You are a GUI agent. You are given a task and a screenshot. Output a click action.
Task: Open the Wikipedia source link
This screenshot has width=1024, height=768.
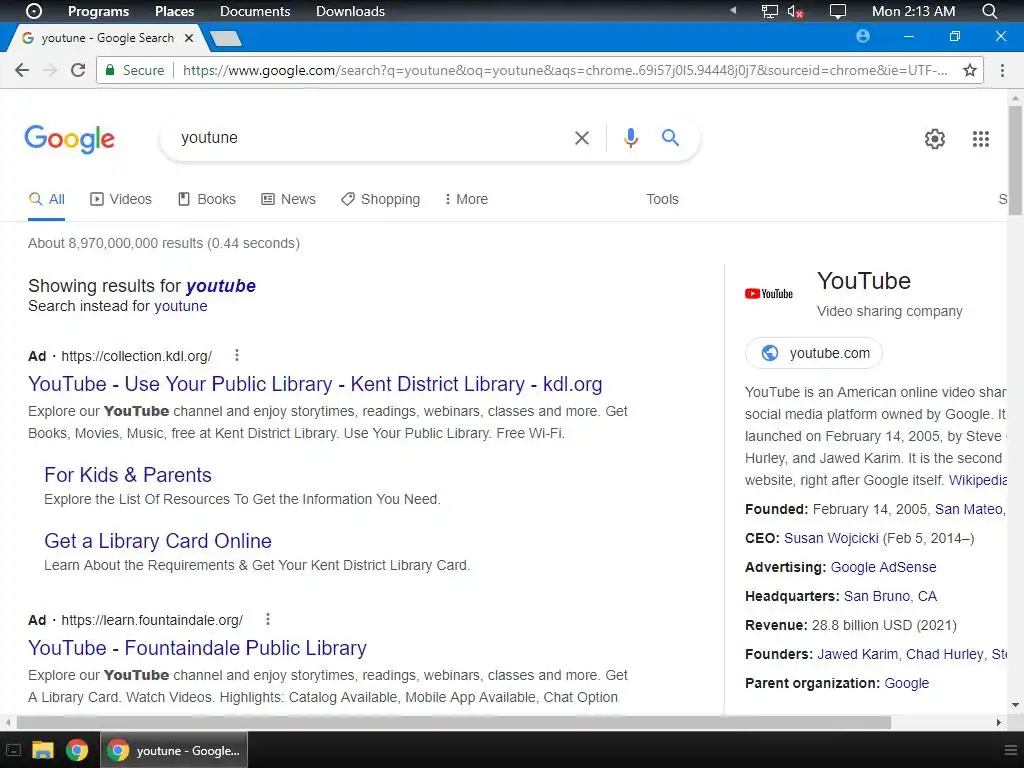coord(978,480)
